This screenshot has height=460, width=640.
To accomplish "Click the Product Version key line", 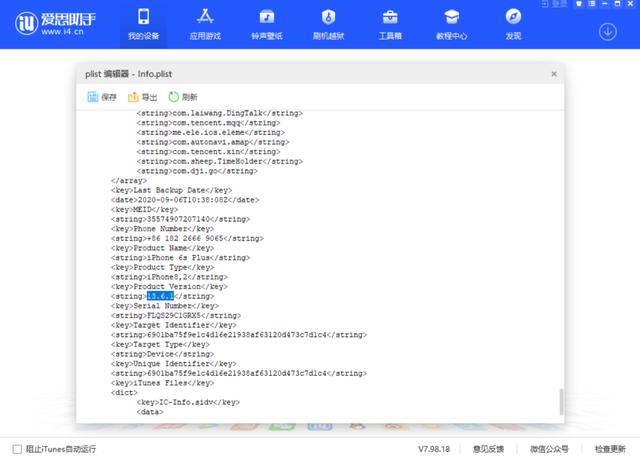I will 169,287.
